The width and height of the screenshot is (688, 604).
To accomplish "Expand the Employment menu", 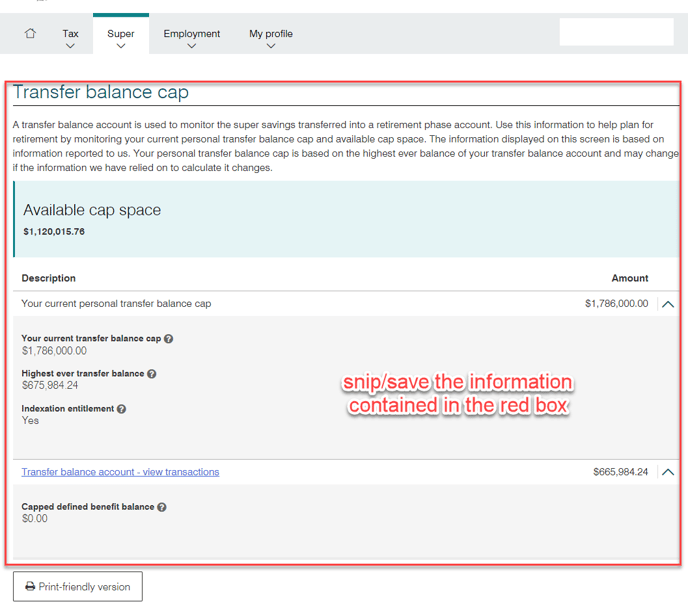I will pos(191,38).
